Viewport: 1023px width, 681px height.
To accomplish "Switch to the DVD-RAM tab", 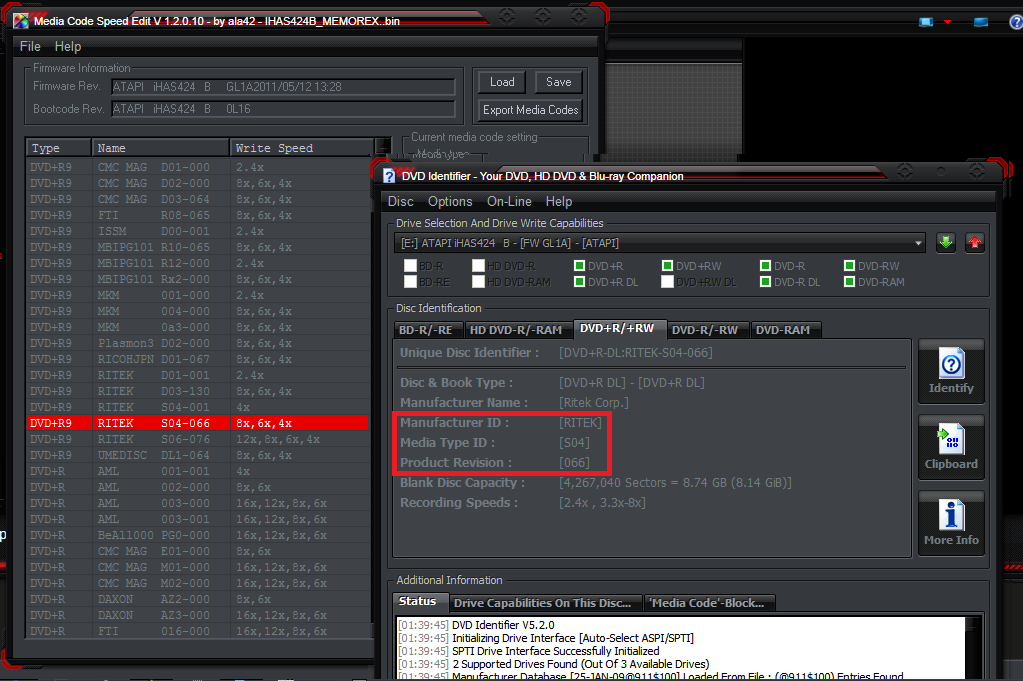I will pos(786,330).
